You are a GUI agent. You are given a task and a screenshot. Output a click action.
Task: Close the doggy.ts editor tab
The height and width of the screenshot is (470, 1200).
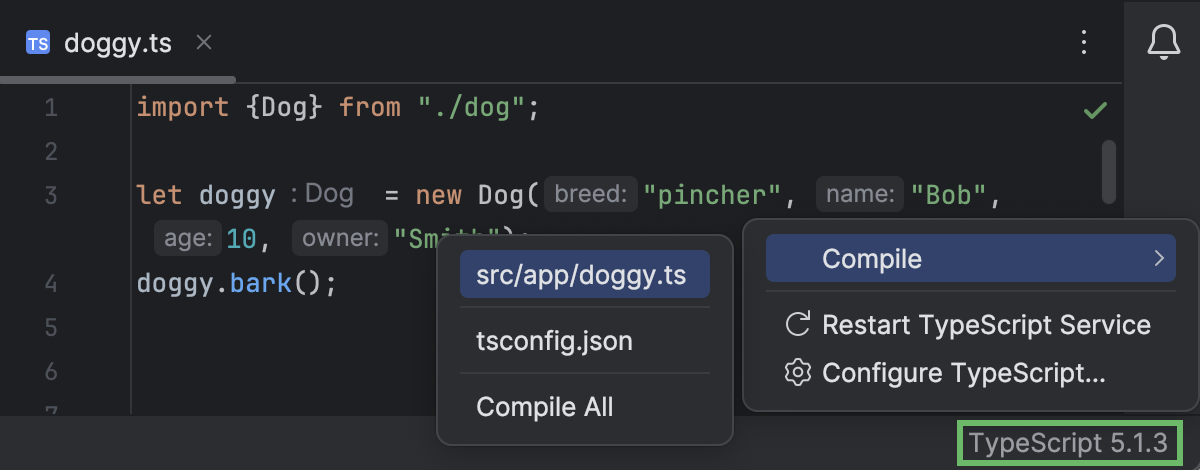(203, 42)
